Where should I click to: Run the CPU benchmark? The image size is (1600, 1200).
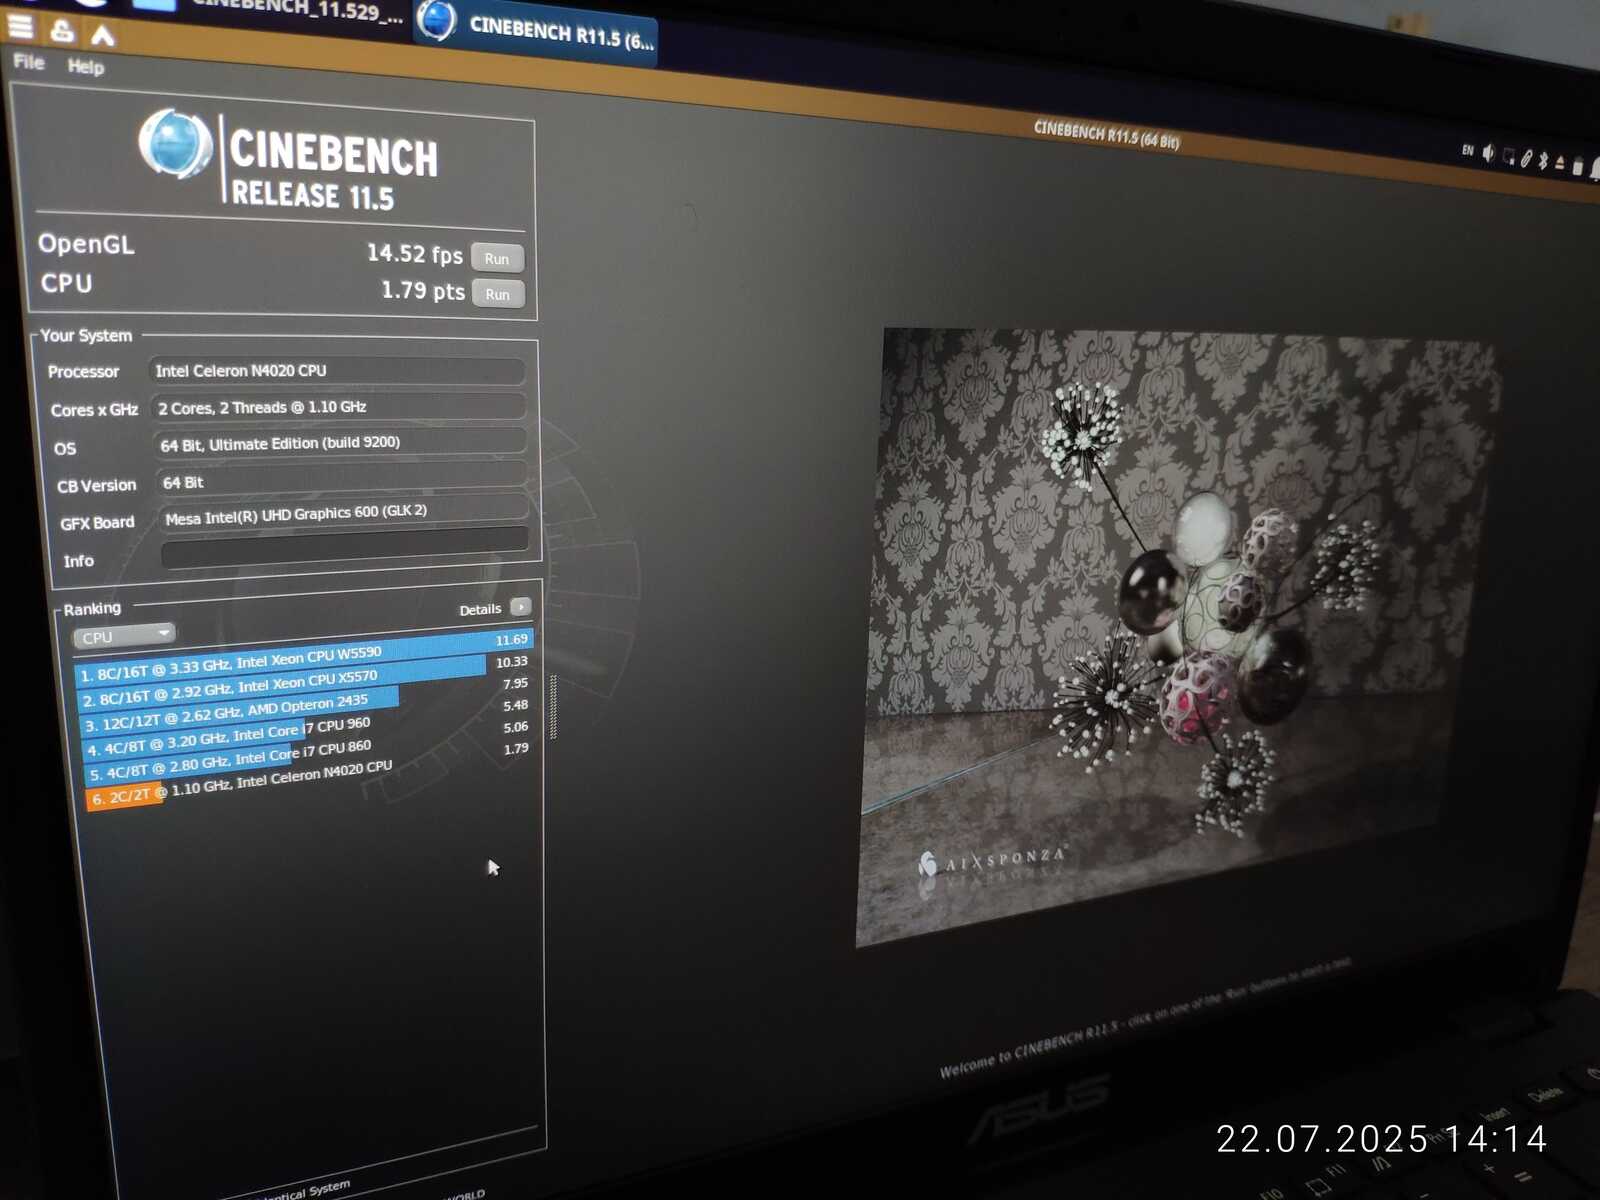tap(498, 294)
